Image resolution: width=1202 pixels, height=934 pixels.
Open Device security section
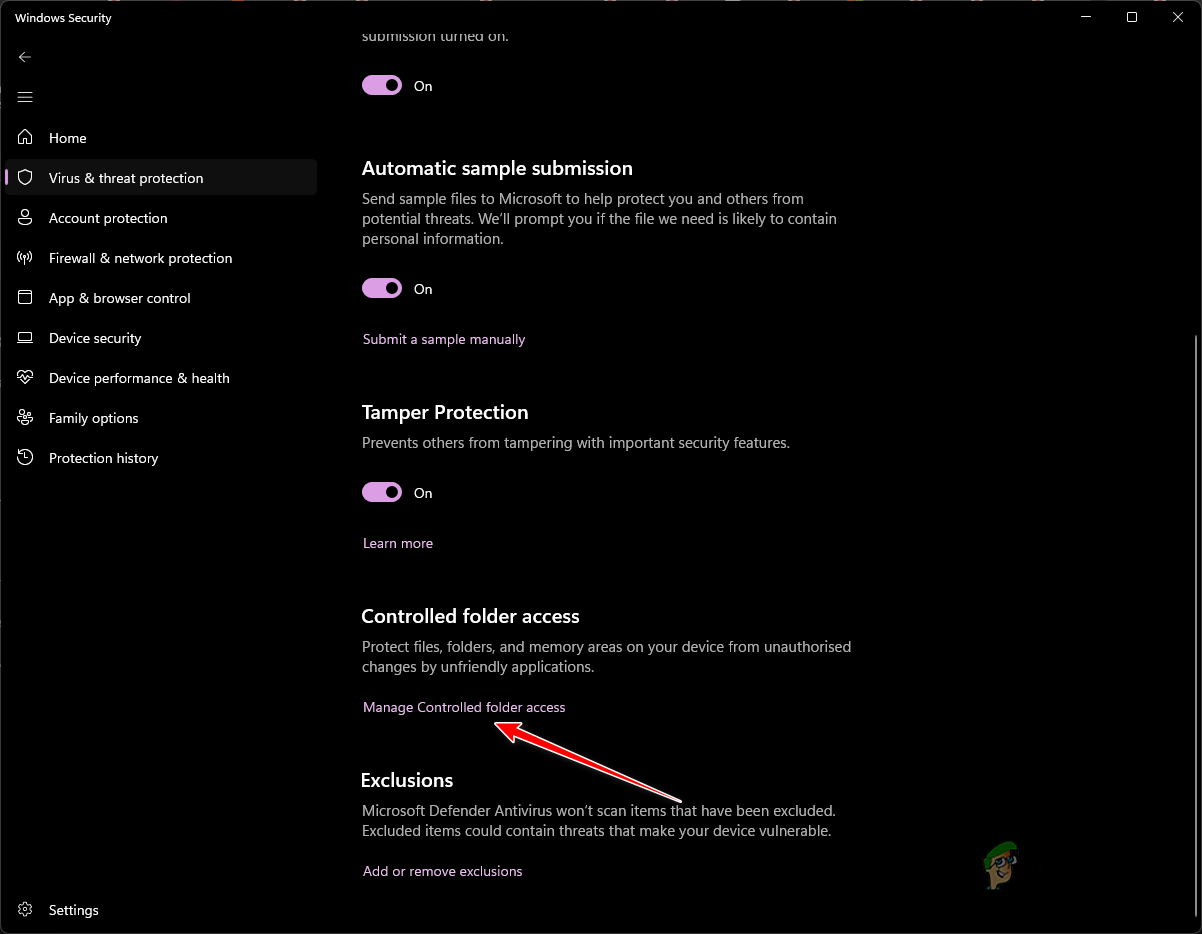tap(94, 337)
